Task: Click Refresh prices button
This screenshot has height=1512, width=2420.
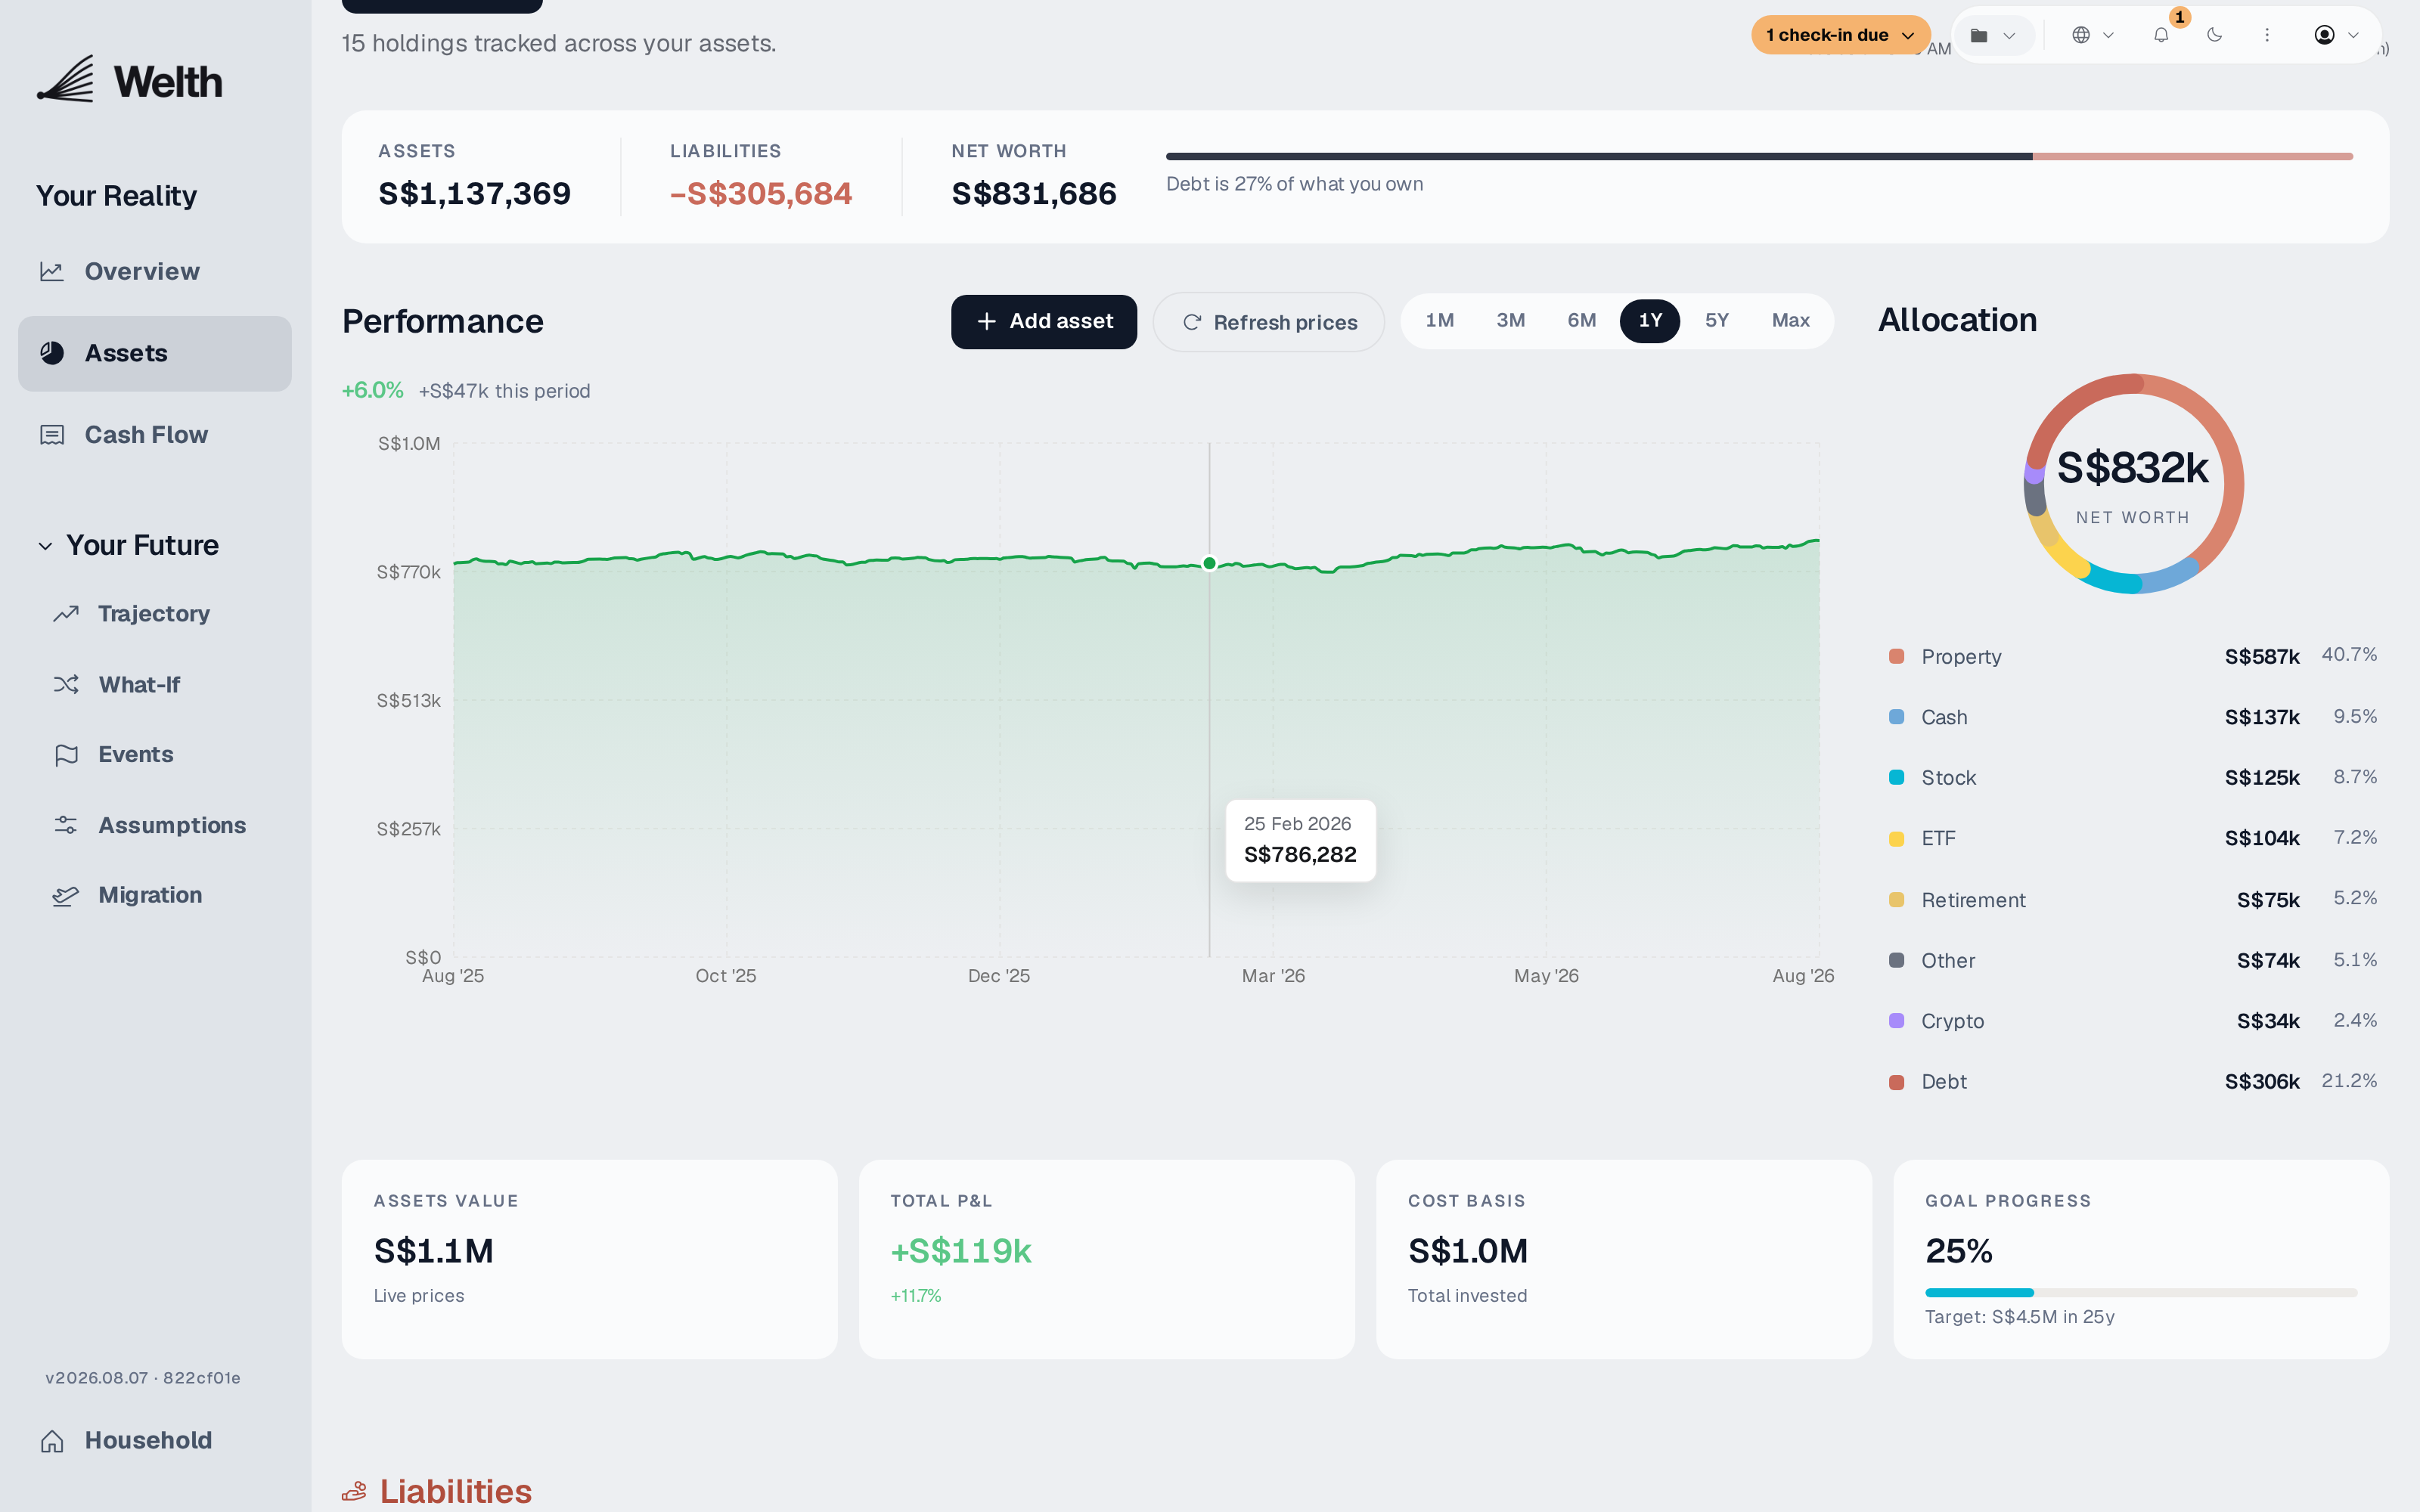Action: (1269, 322)
